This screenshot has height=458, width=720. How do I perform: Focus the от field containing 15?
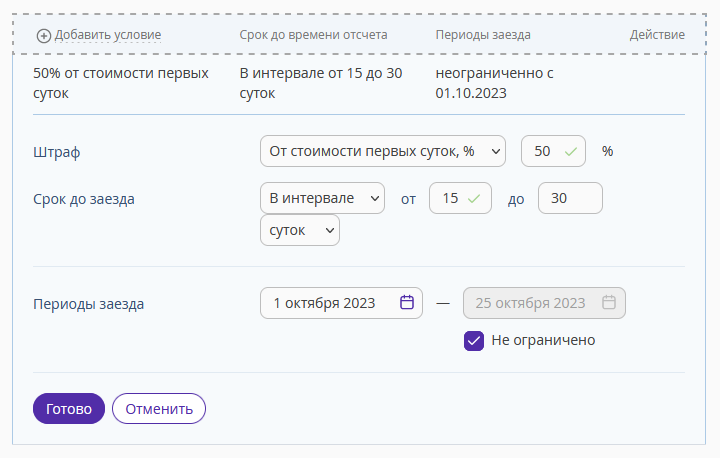click(x=460, y=198)
